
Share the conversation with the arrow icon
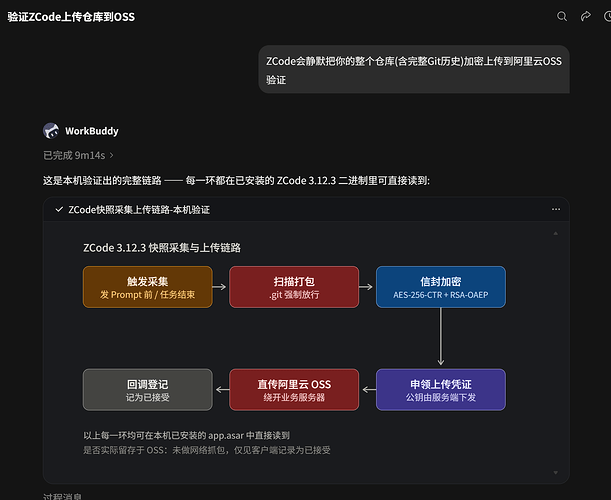(585, 16)
